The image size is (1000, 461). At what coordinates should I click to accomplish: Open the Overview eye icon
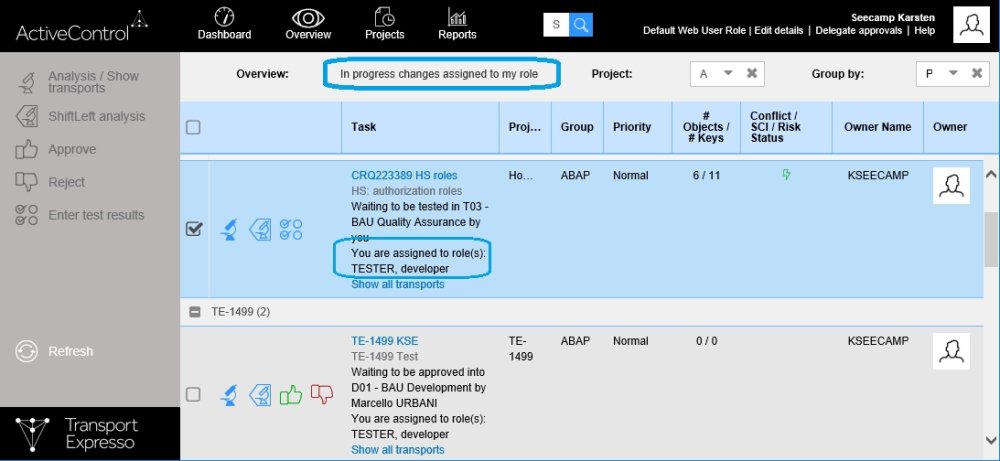[x=308, y=17]
